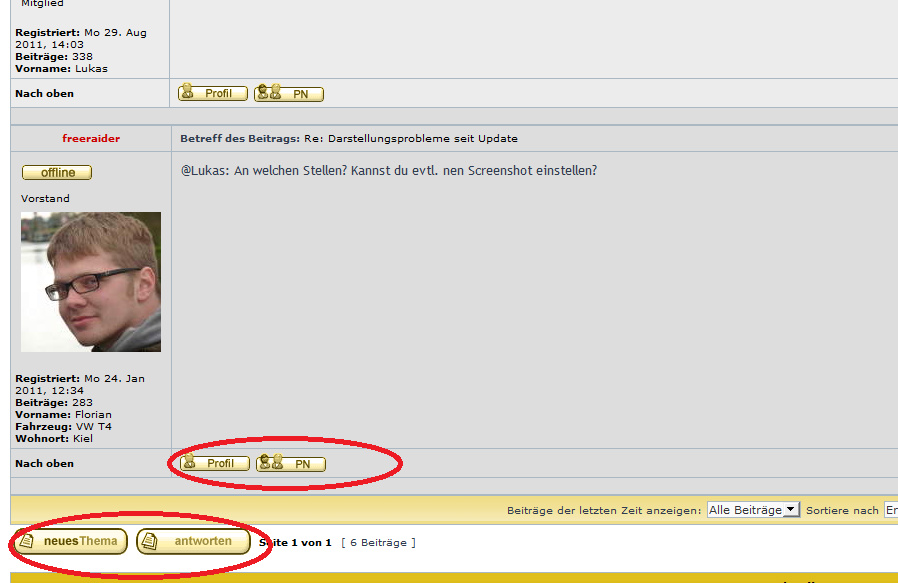Reply to thread using antworten button

point(193,542)
